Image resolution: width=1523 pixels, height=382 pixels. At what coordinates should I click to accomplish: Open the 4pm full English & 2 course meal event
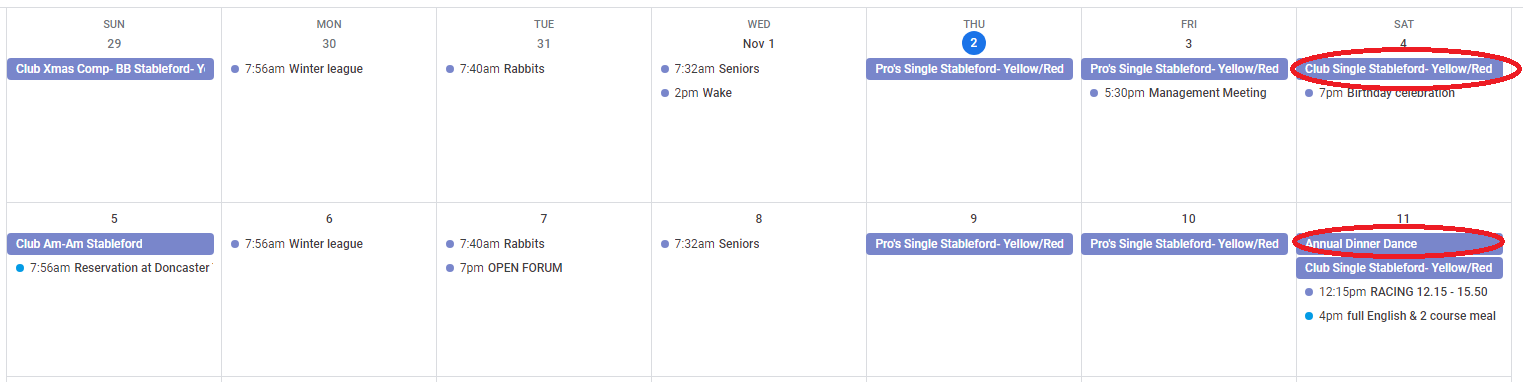[x=1401, y=316]
